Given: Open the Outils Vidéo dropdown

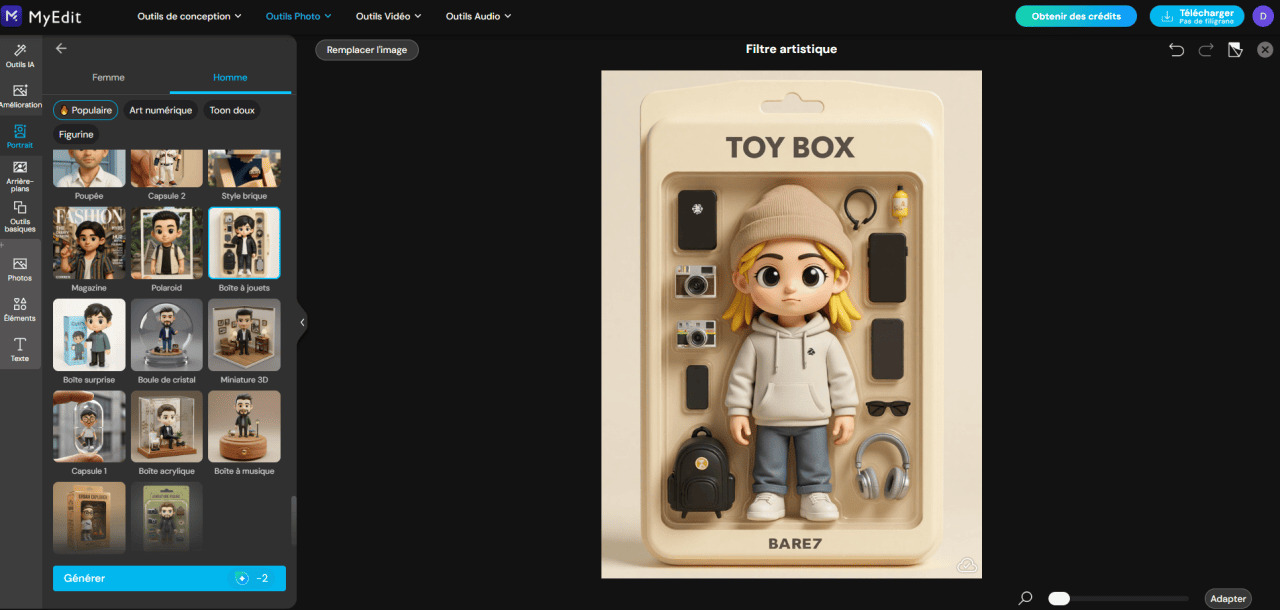Looking at the screenshot, I should [389, 16].
